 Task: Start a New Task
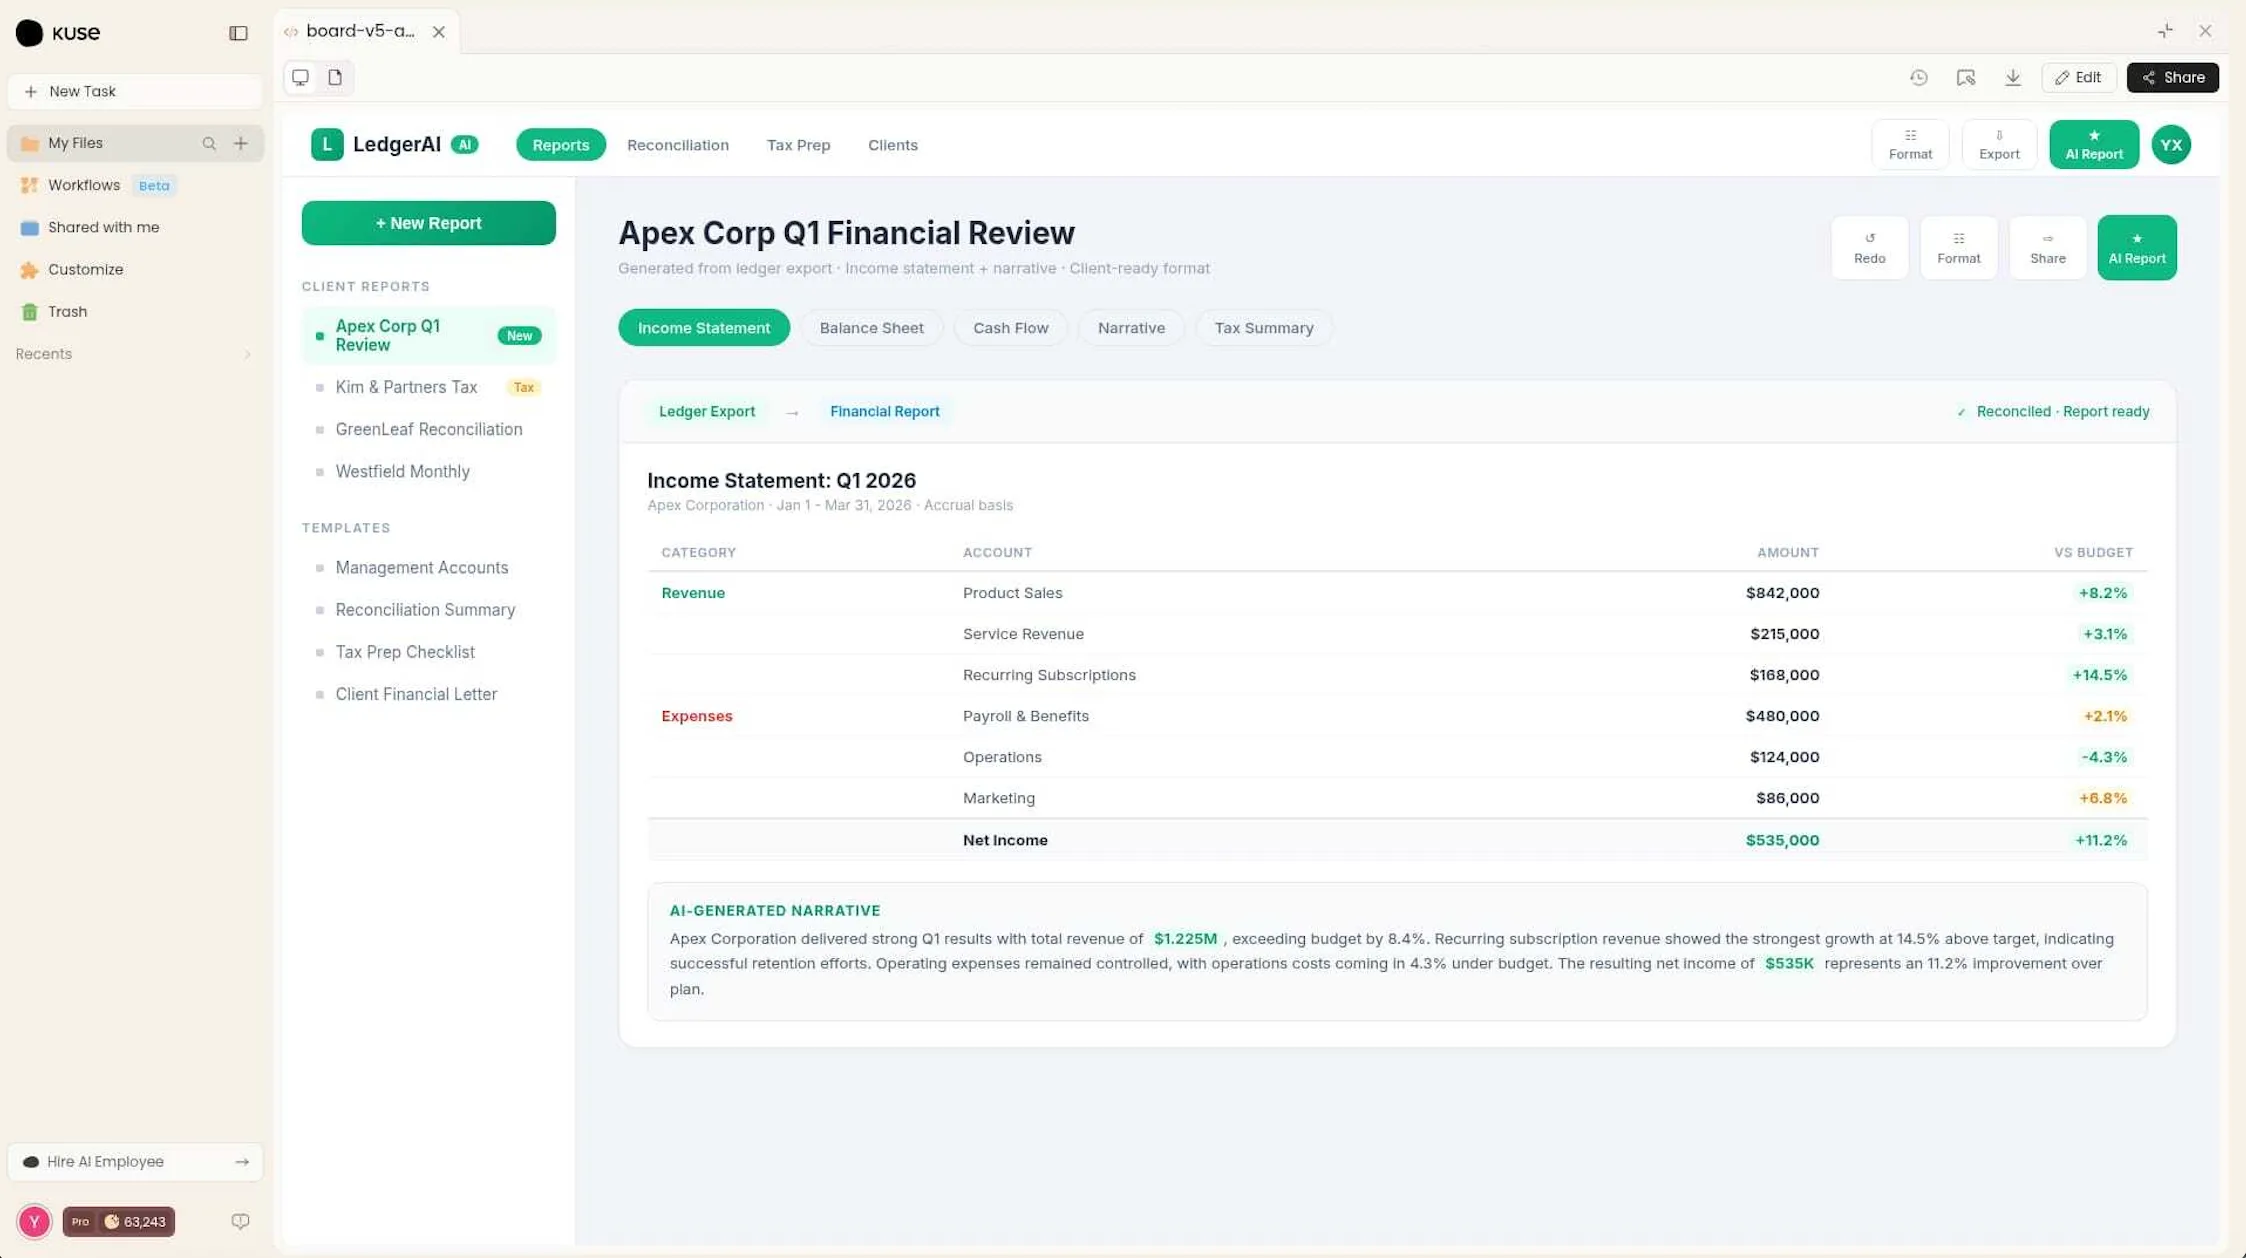135,91
